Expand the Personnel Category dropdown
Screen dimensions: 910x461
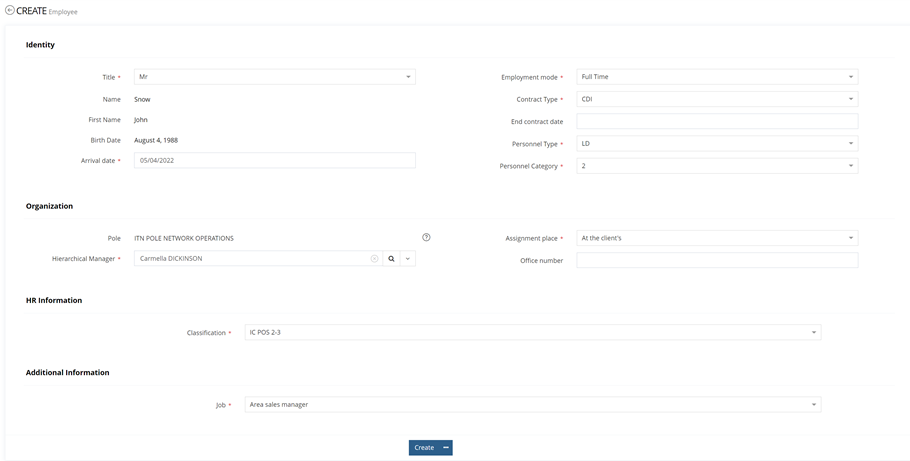point(850,166)
